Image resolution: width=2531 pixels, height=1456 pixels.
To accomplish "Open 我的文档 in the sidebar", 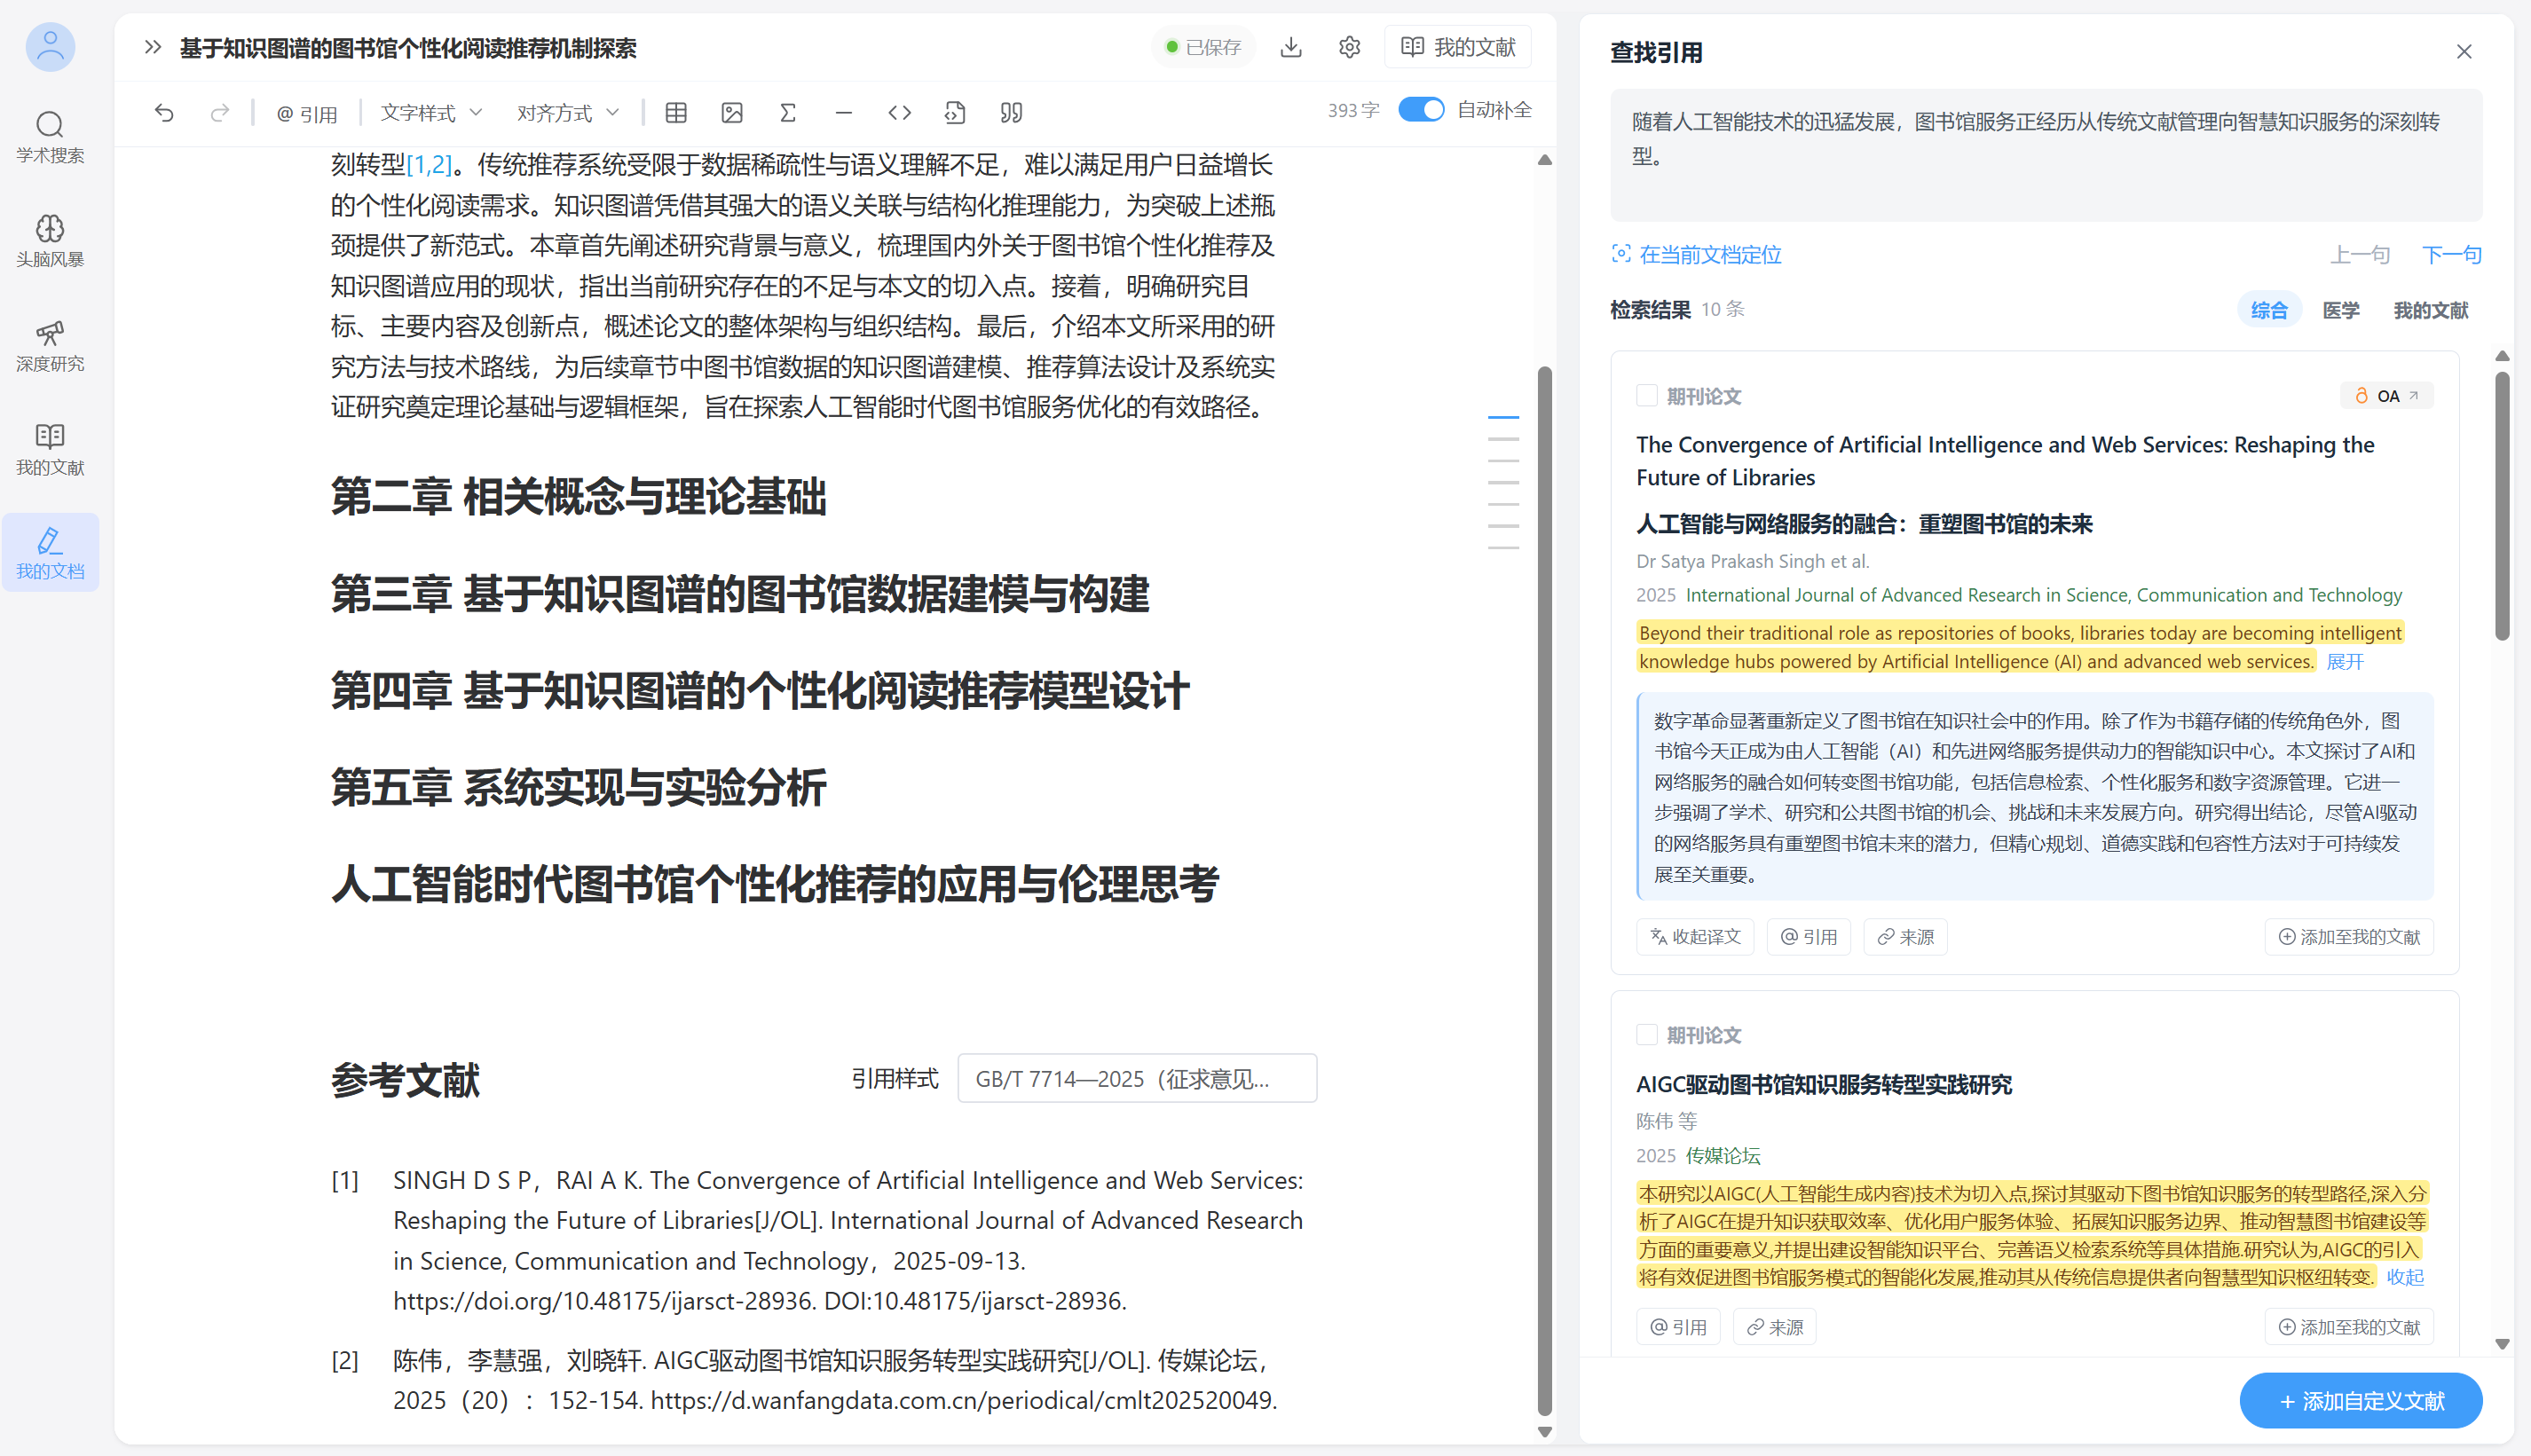I will 50,553.
